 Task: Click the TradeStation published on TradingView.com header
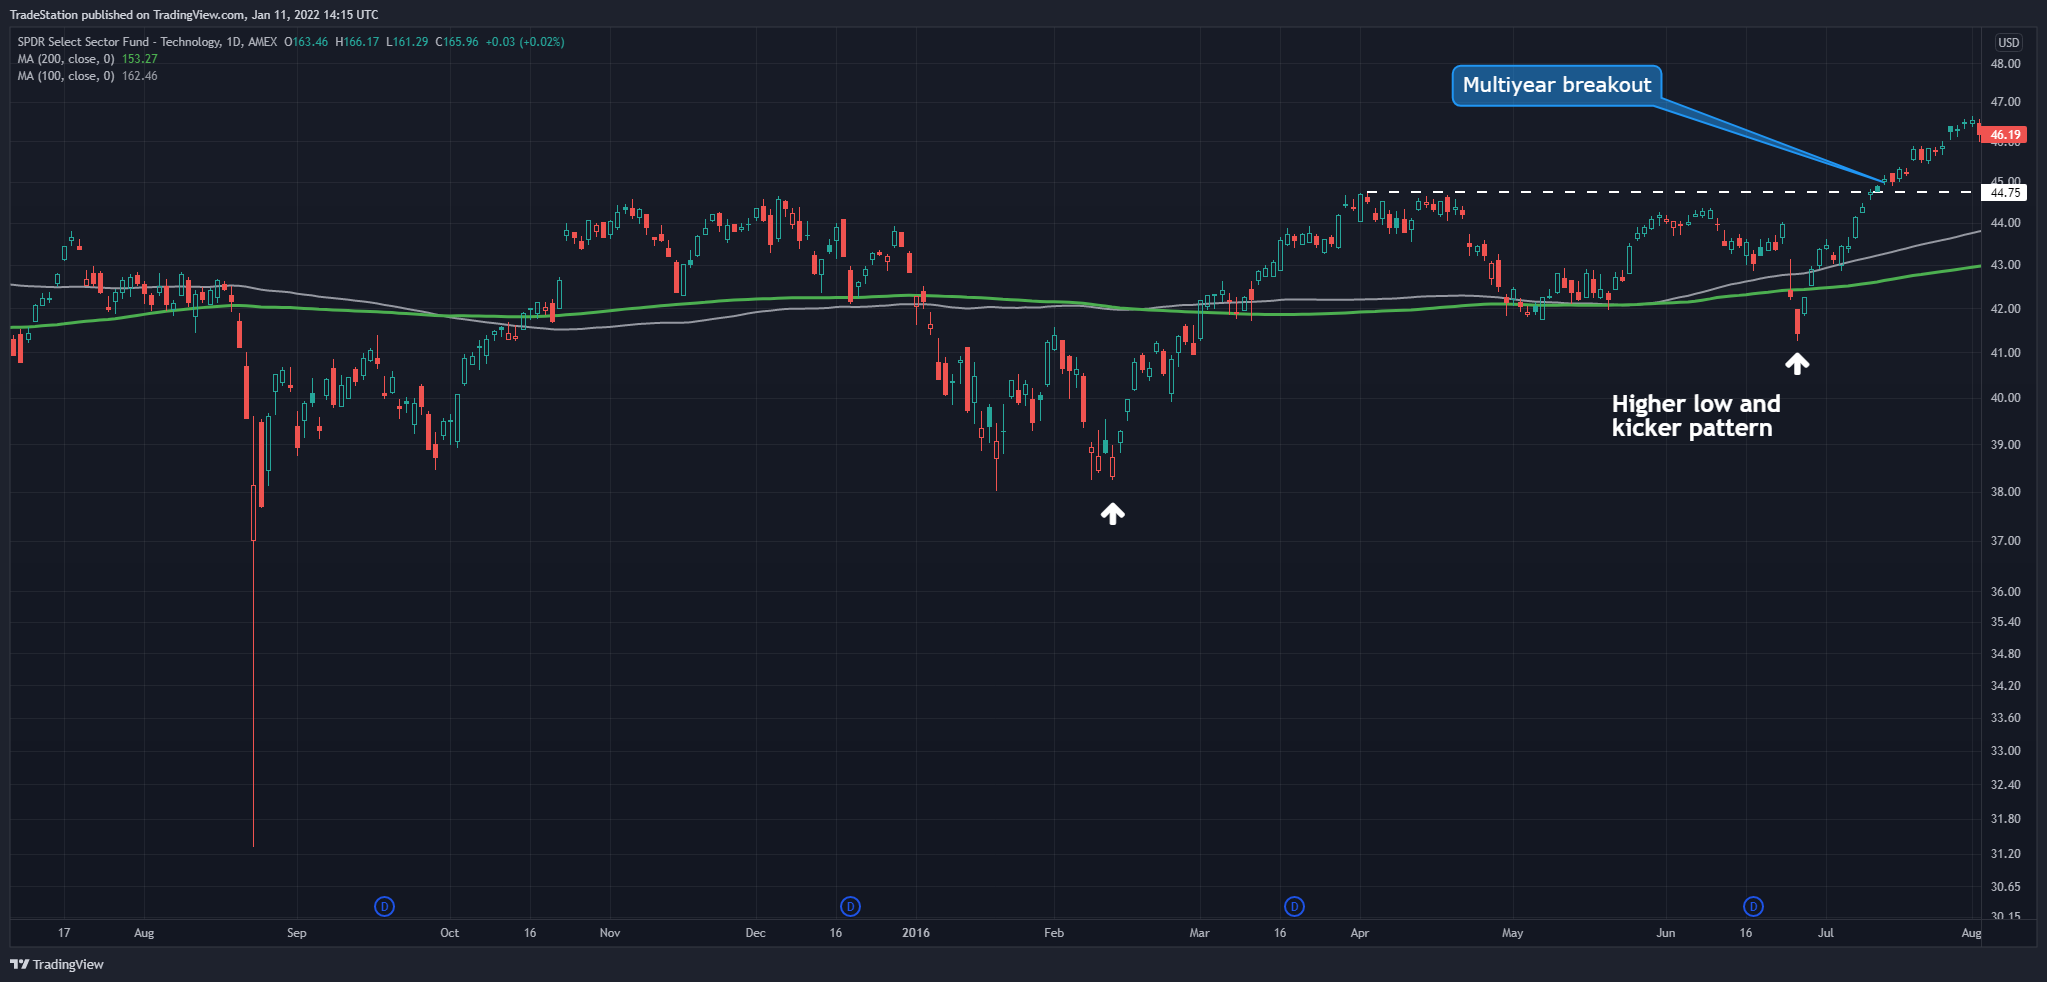point(194,14)
